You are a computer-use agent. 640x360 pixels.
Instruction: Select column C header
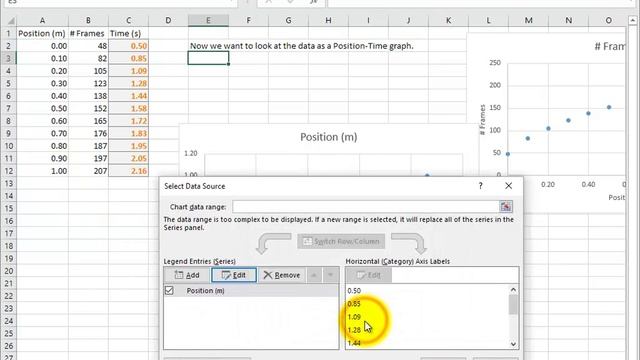[129, 20]
